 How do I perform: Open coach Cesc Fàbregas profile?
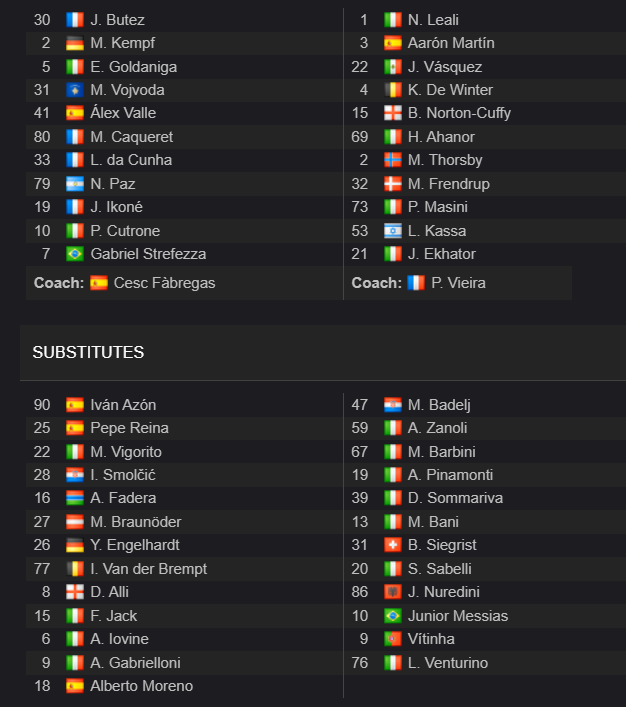pos(164,283)
